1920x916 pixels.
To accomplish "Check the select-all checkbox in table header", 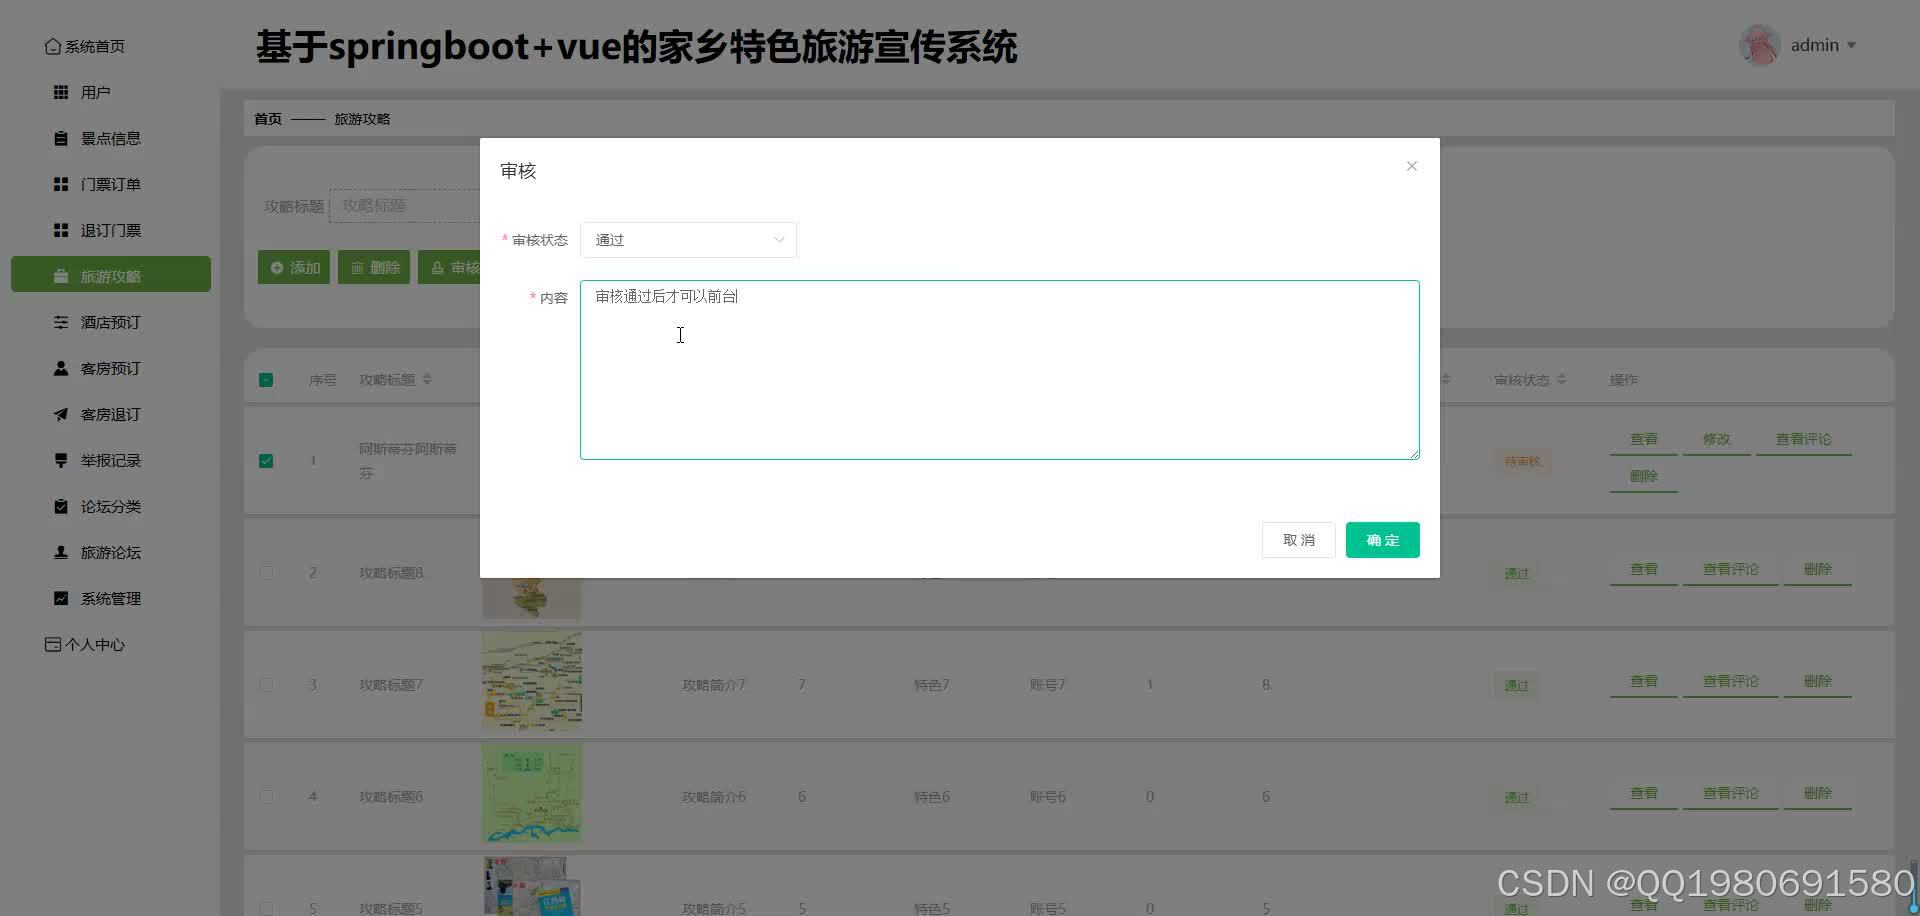I will click(x=266, y=380).
